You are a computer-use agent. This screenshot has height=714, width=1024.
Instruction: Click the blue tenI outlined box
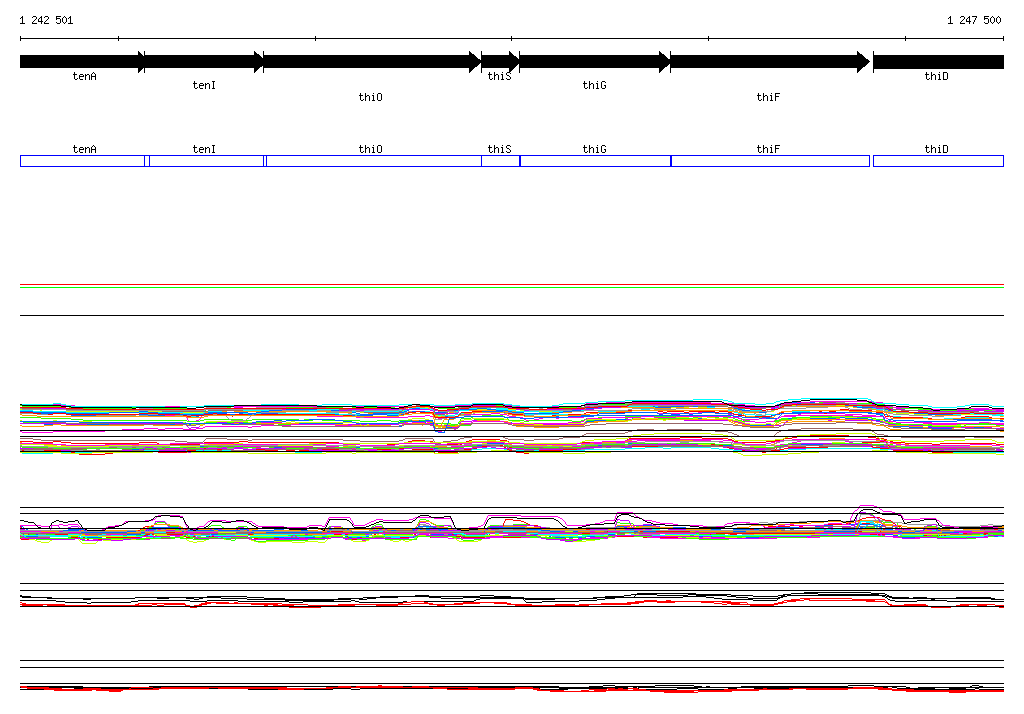[206, 161]
